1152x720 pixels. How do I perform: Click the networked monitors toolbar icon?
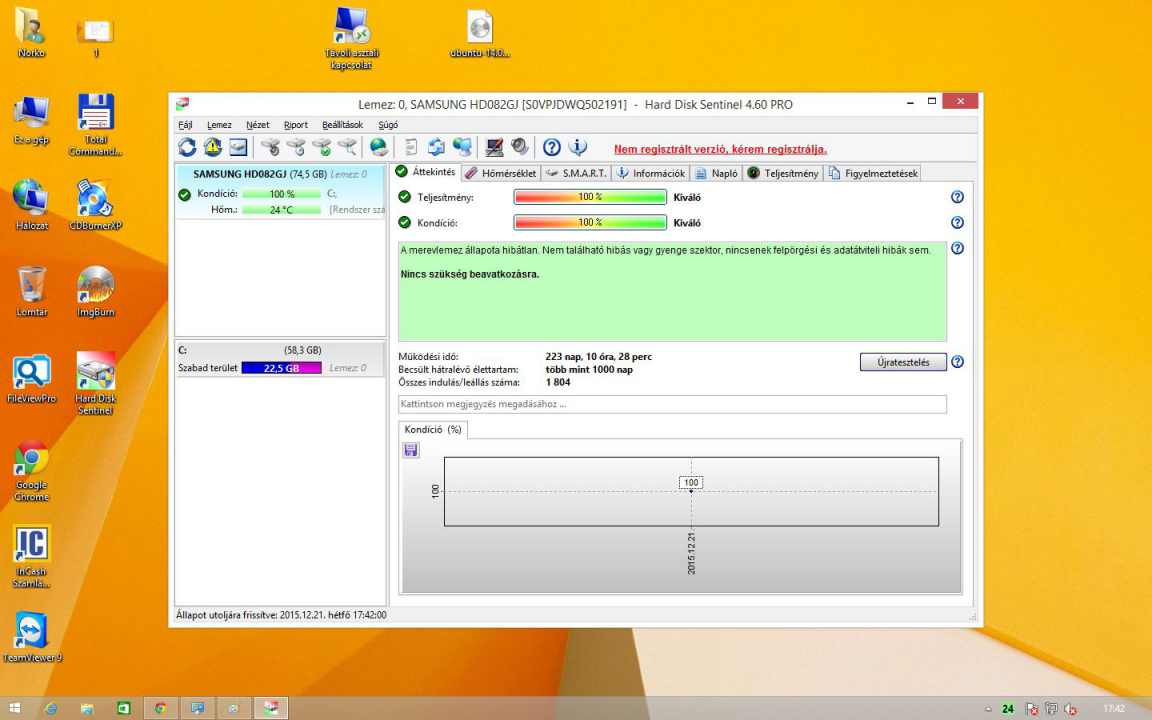click(x=462, y=148)
